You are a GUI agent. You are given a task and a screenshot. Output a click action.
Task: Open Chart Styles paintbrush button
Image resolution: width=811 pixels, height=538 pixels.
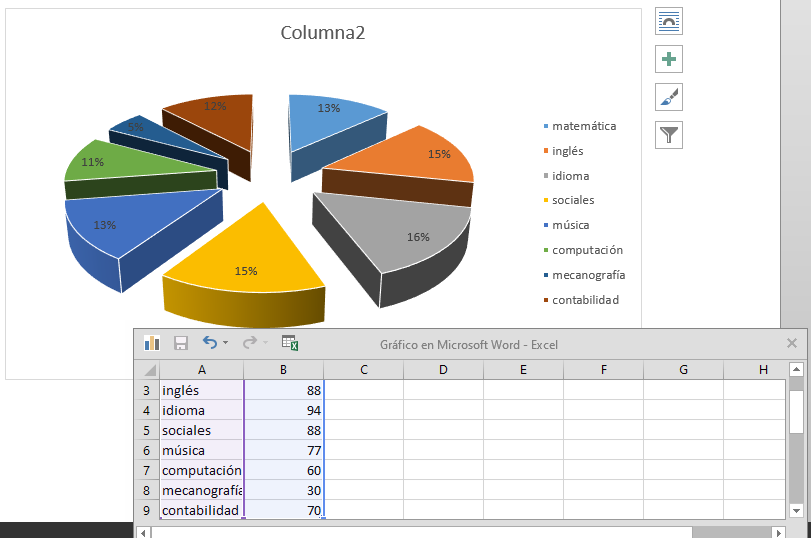point(669,97)
